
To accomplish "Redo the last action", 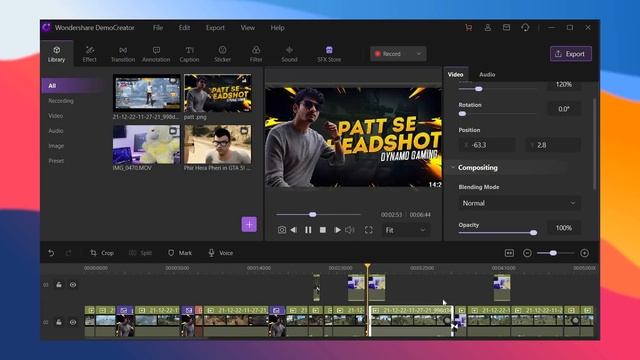I will (68, 253).
